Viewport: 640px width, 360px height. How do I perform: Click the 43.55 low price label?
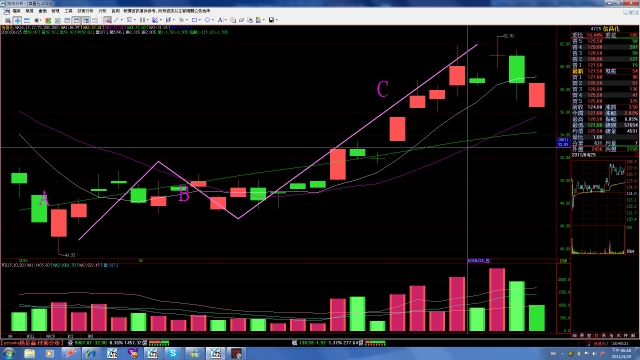tap(70, 255)
